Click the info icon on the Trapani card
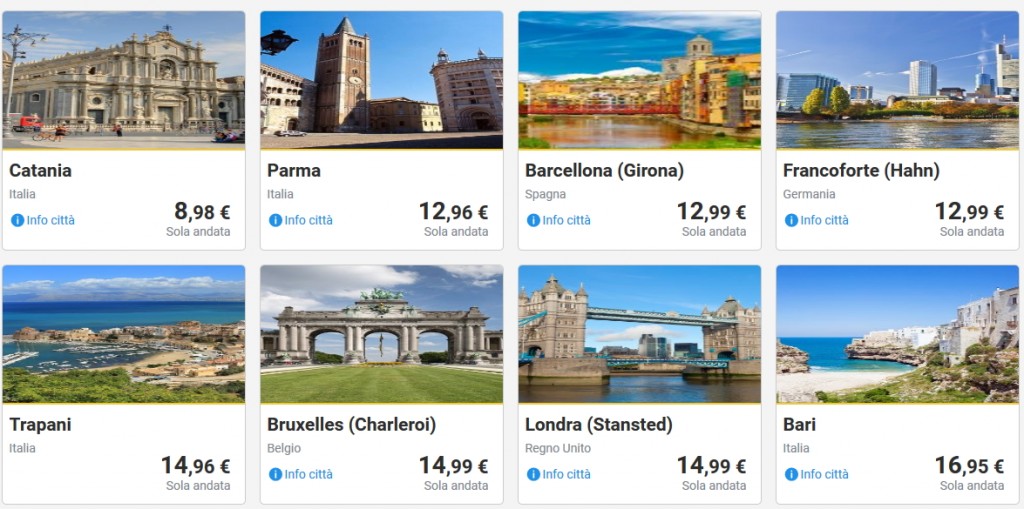Image resolution: width=1024 pixels, height=509 pixels. point(17,474)
